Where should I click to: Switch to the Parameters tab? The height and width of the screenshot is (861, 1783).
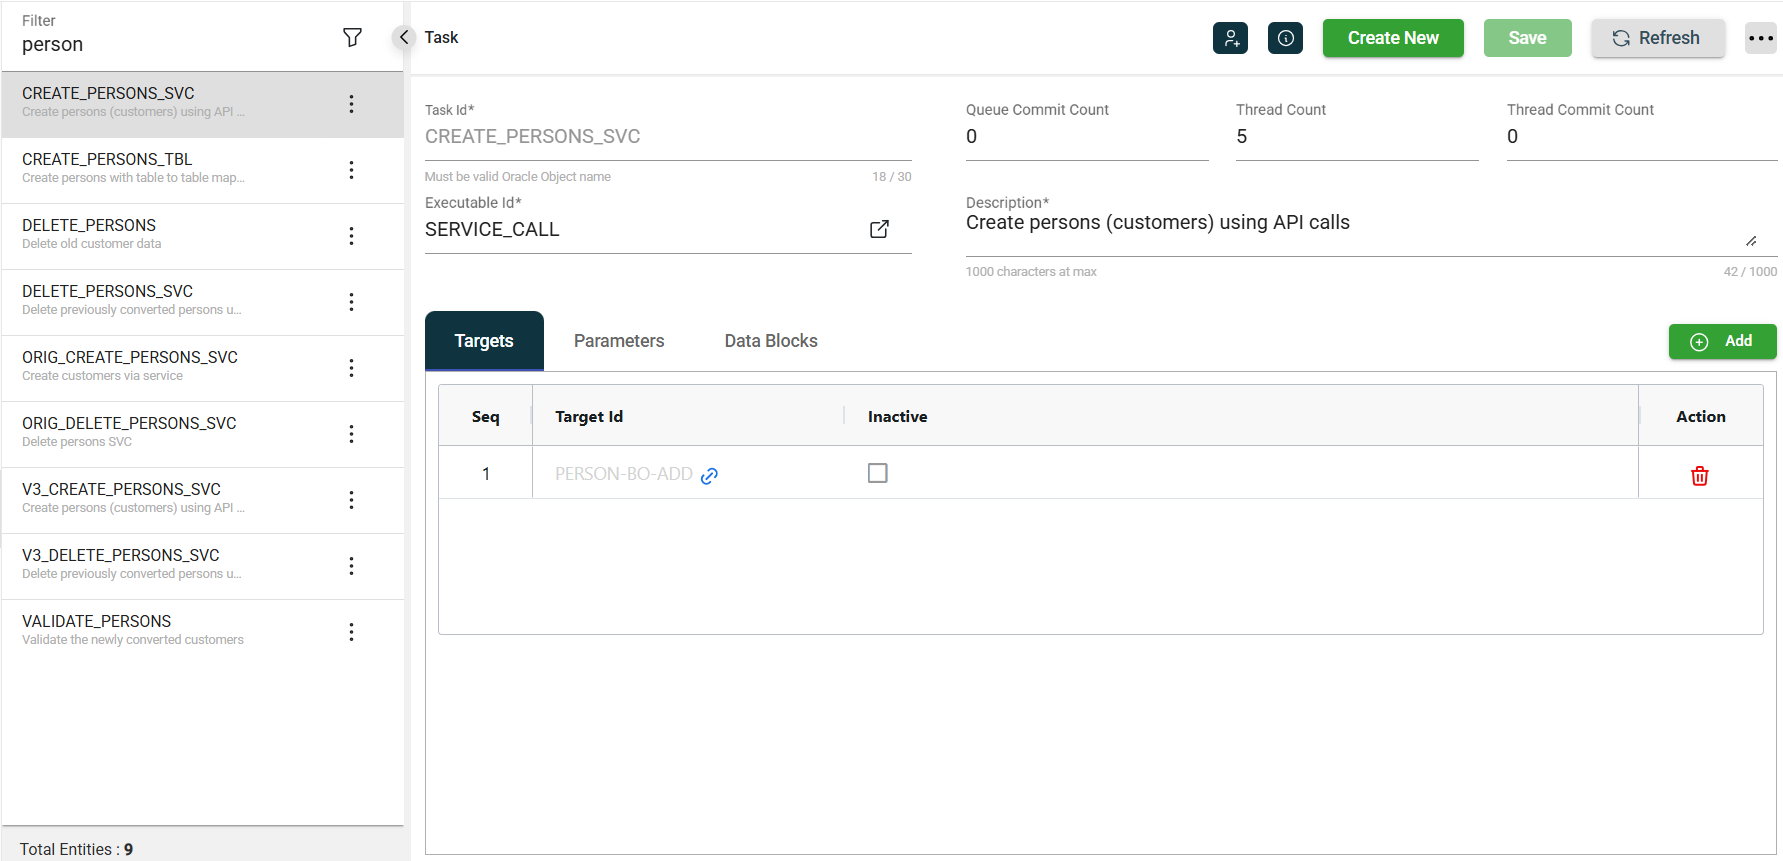click(x=618, y=341)
